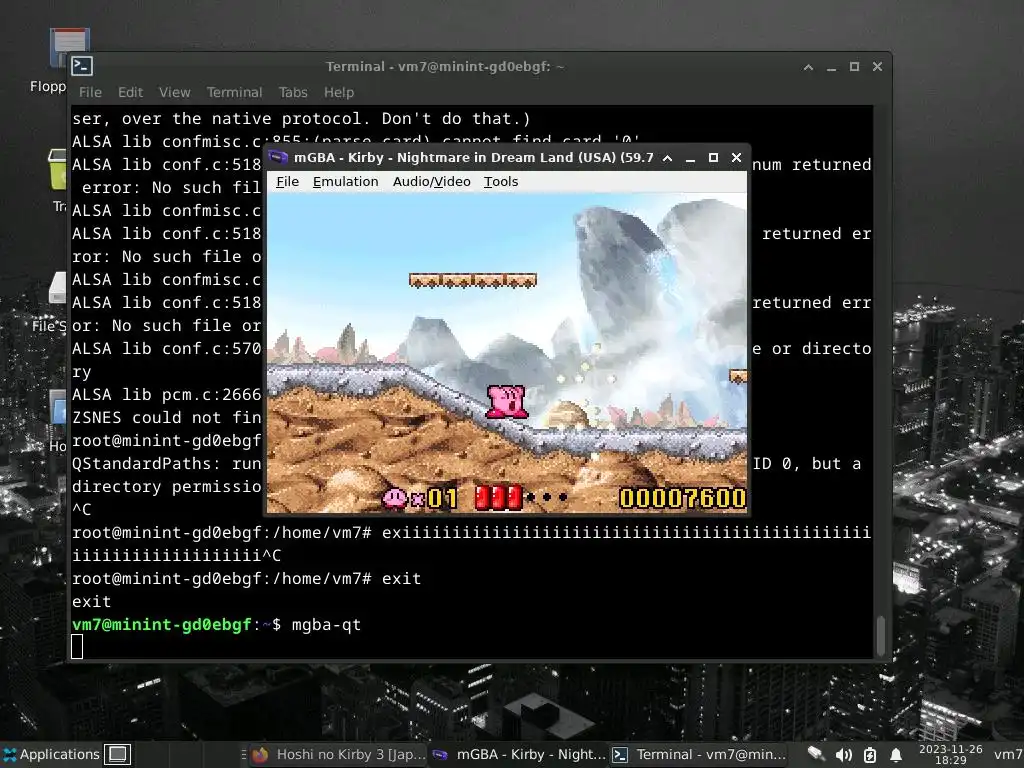Click the red health bar in the game HUD

(499, 498)
